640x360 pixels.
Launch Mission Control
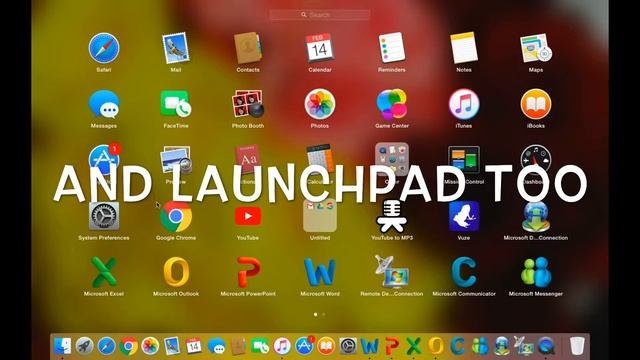tap(464, 160)
